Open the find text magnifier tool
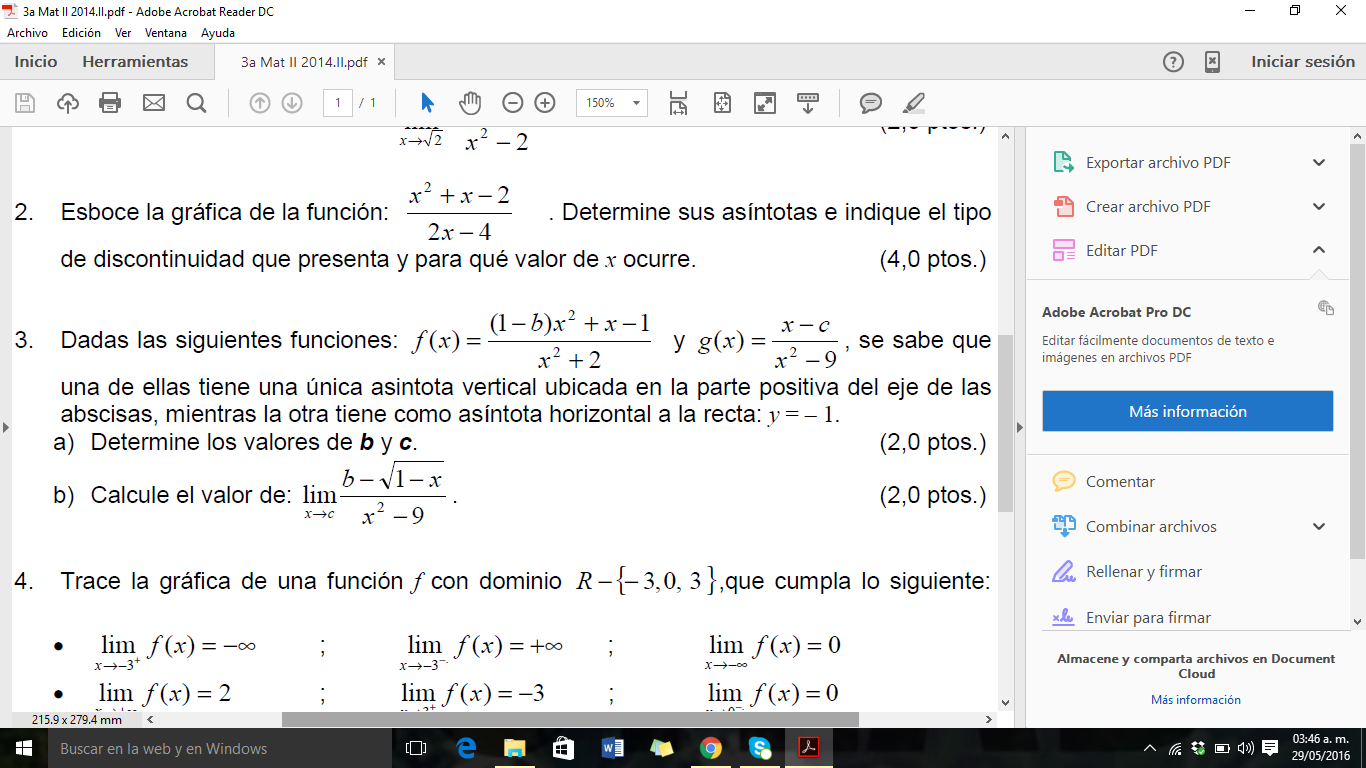Screen dimensions: 1366x768 click(196, 103)
